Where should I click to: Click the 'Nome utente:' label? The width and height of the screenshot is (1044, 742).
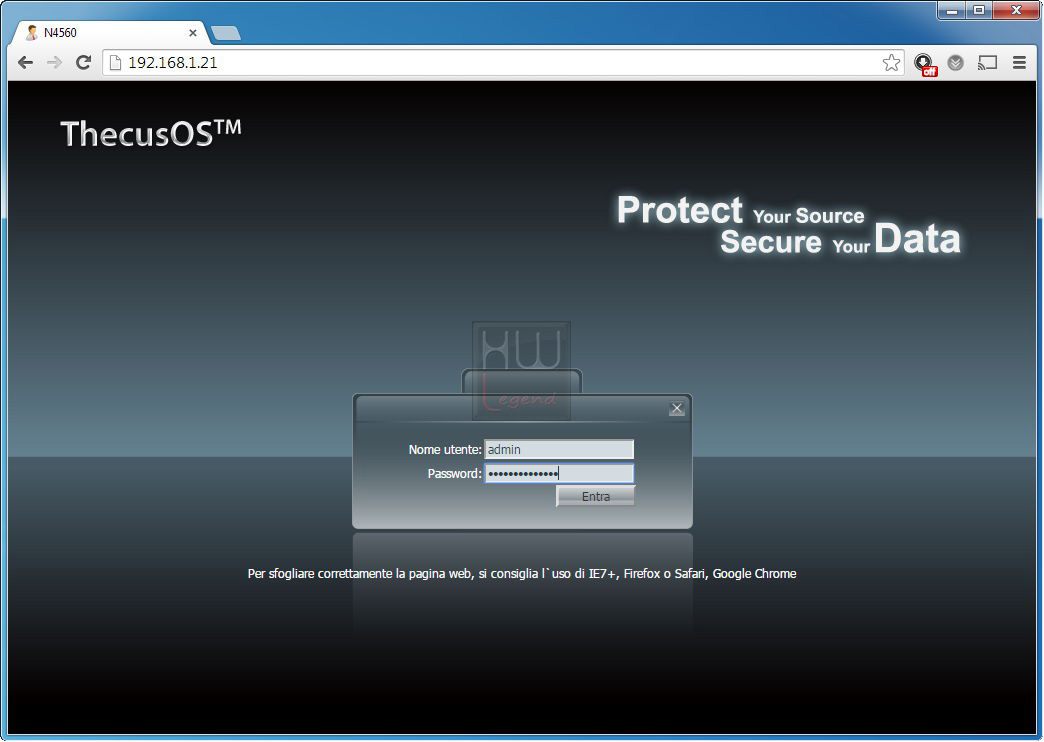click(445, 450)
